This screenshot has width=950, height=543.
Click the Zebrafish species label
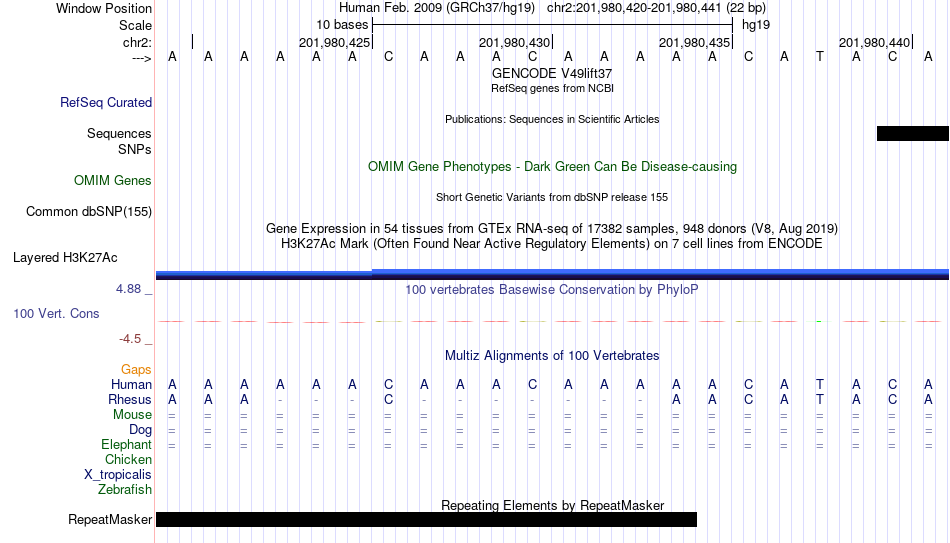pyautogui.click(x=125, y=490)
